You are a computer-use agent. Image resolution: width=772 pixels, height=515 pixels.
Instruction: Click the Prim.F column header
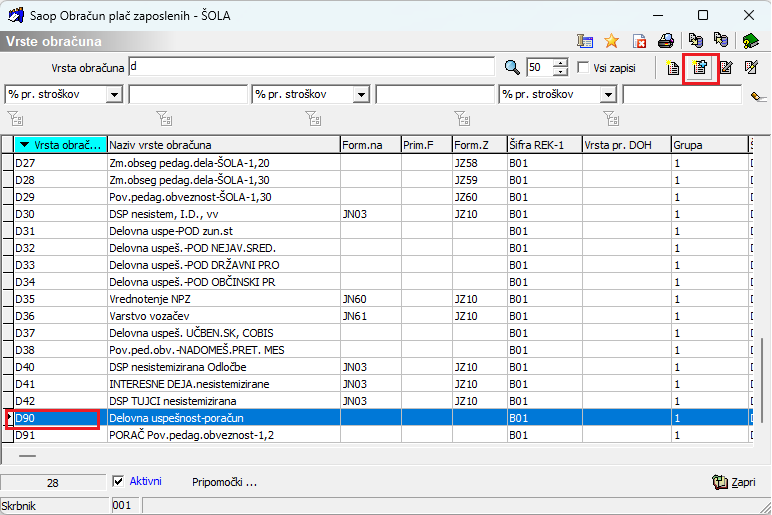[426, 145]
